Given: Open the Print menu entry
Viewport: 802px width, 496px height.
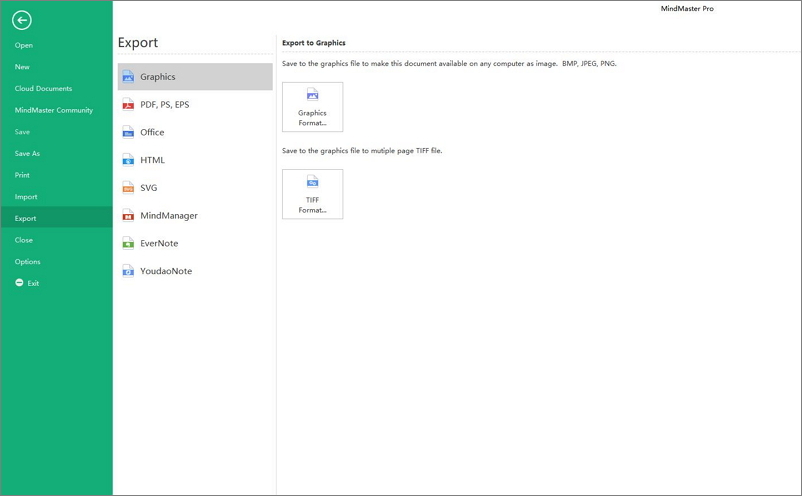Looking at the screenshot, I should pyautogui.click(x=22, y=175).
